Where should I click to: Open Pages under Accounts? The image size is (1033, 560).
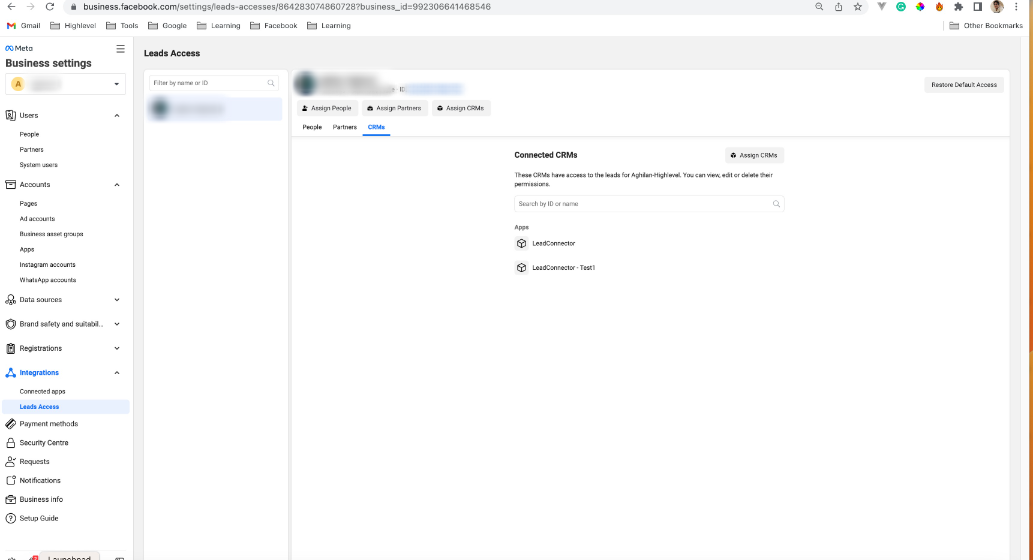tap(28, 204)
